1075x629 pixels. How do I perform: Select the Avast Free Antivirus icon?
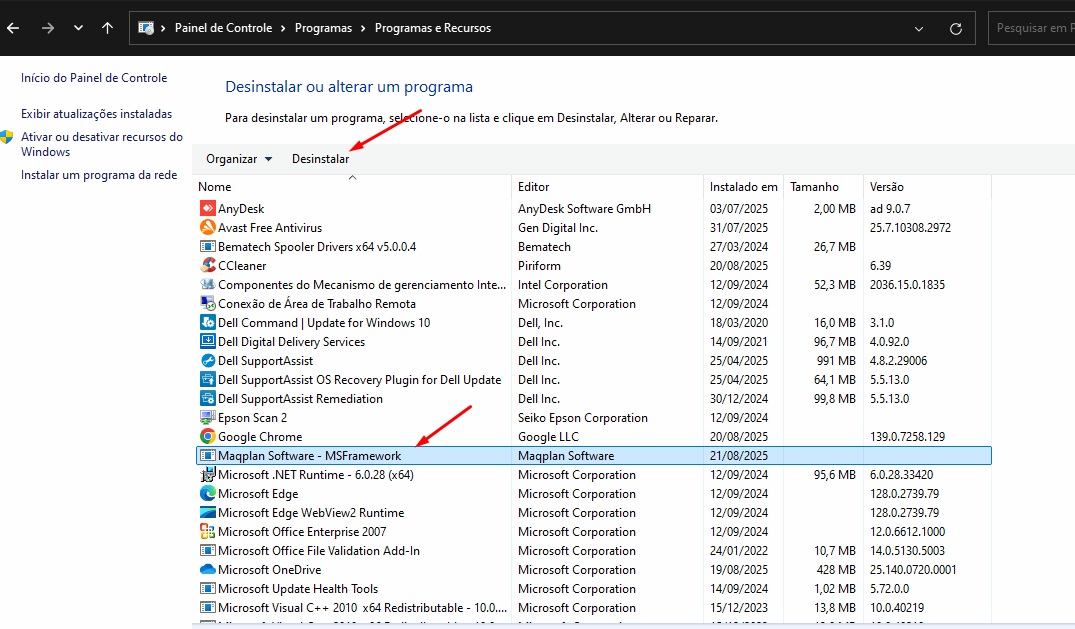207,227
